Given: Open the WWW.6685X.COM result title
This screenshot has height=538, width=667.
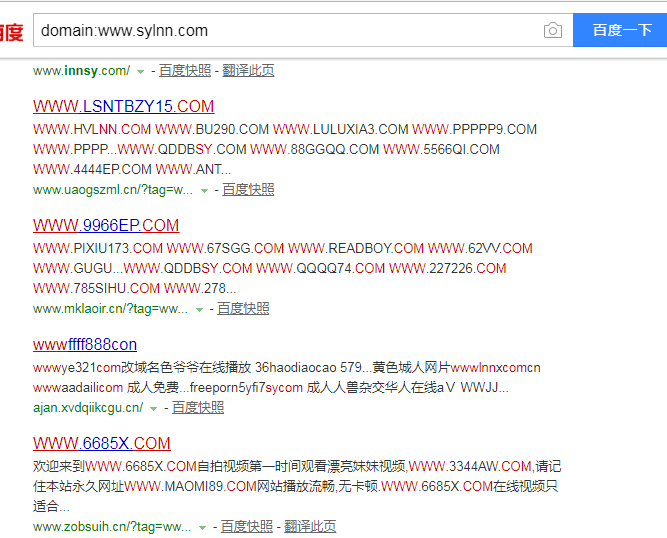Looking at the screenshot, I should click(x=102, y=443).
